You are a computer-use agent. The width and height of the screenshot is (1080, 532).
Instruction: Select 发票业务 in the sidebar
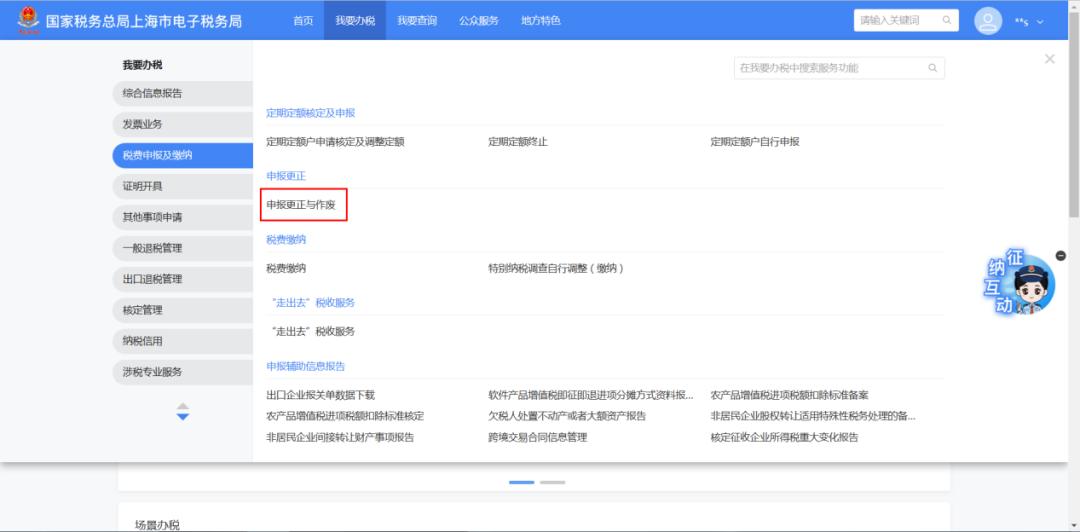[142, 124]
